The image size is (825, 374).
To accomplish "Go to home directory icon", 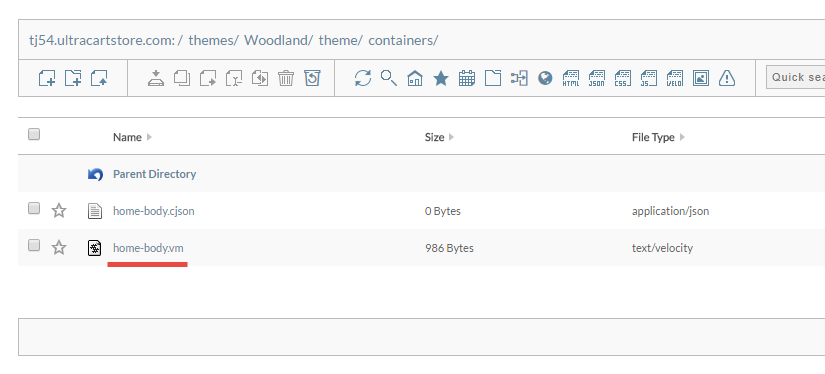I will tap(415, 78).
